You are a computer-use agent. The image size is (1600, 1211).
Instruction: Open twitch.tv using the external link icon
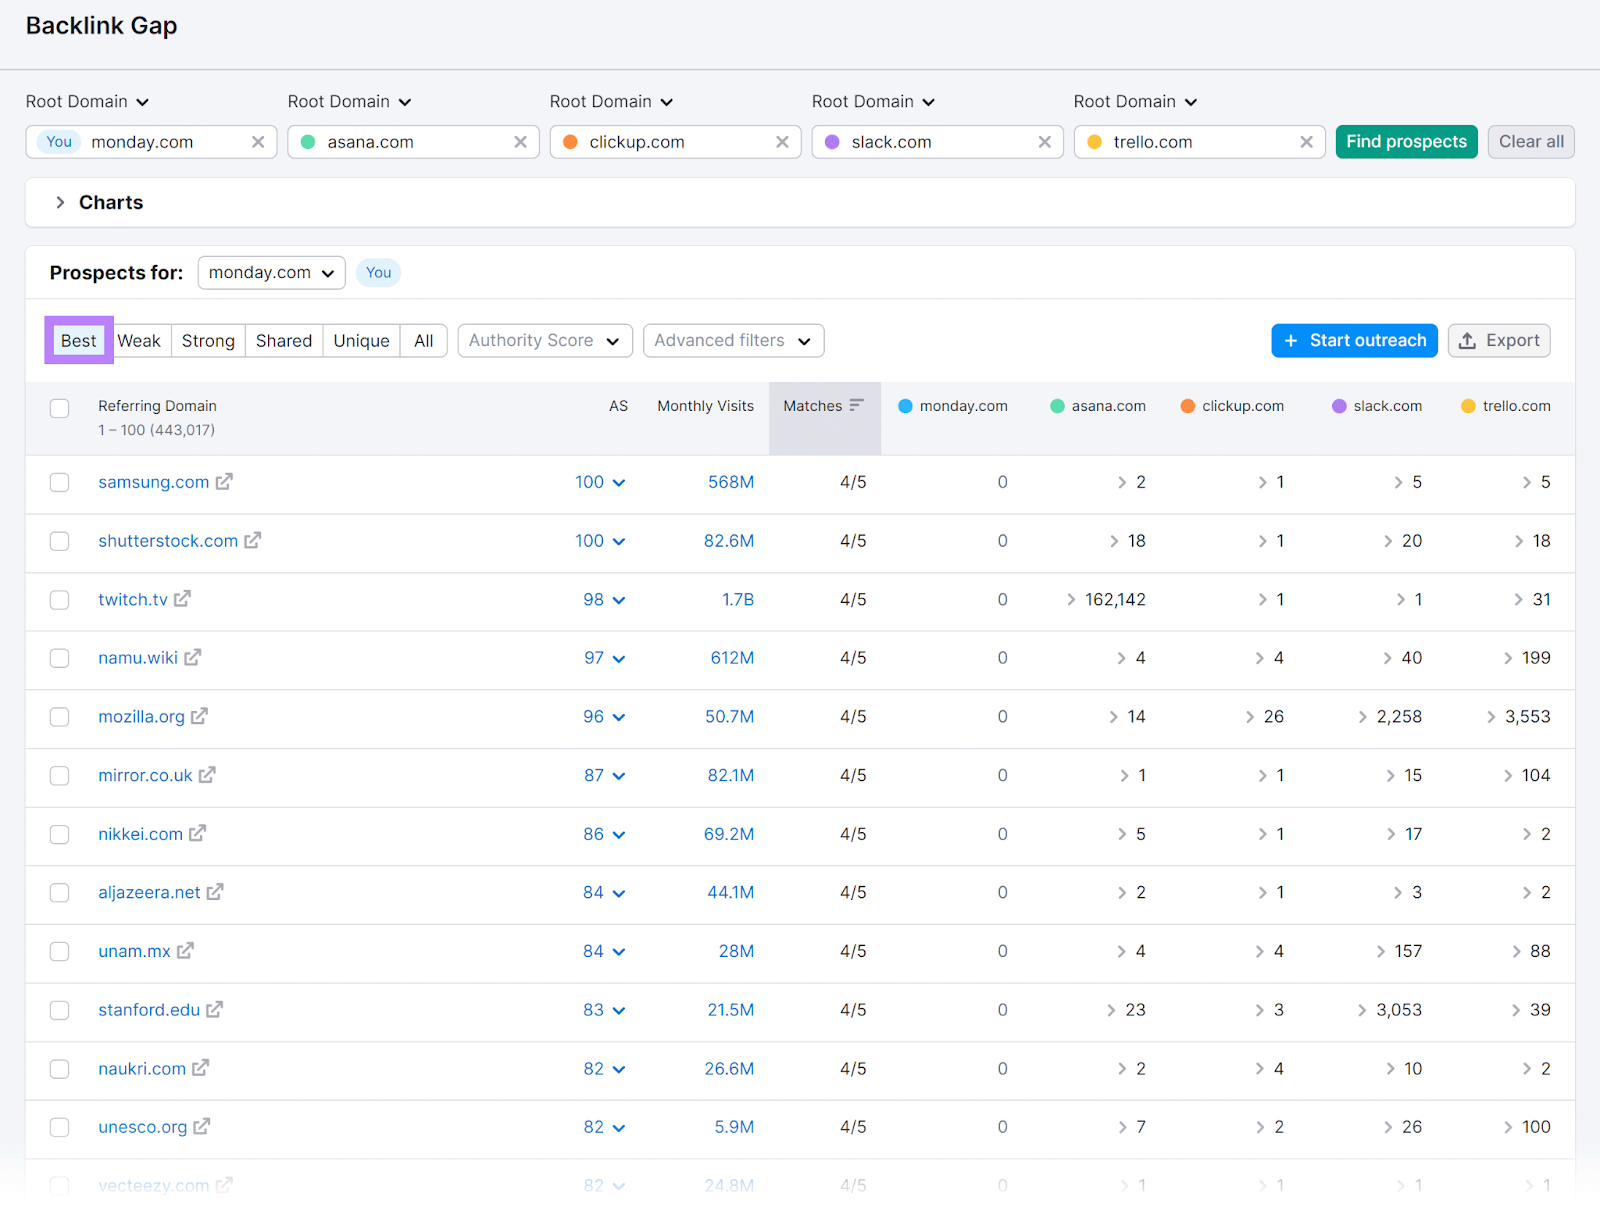182,599
